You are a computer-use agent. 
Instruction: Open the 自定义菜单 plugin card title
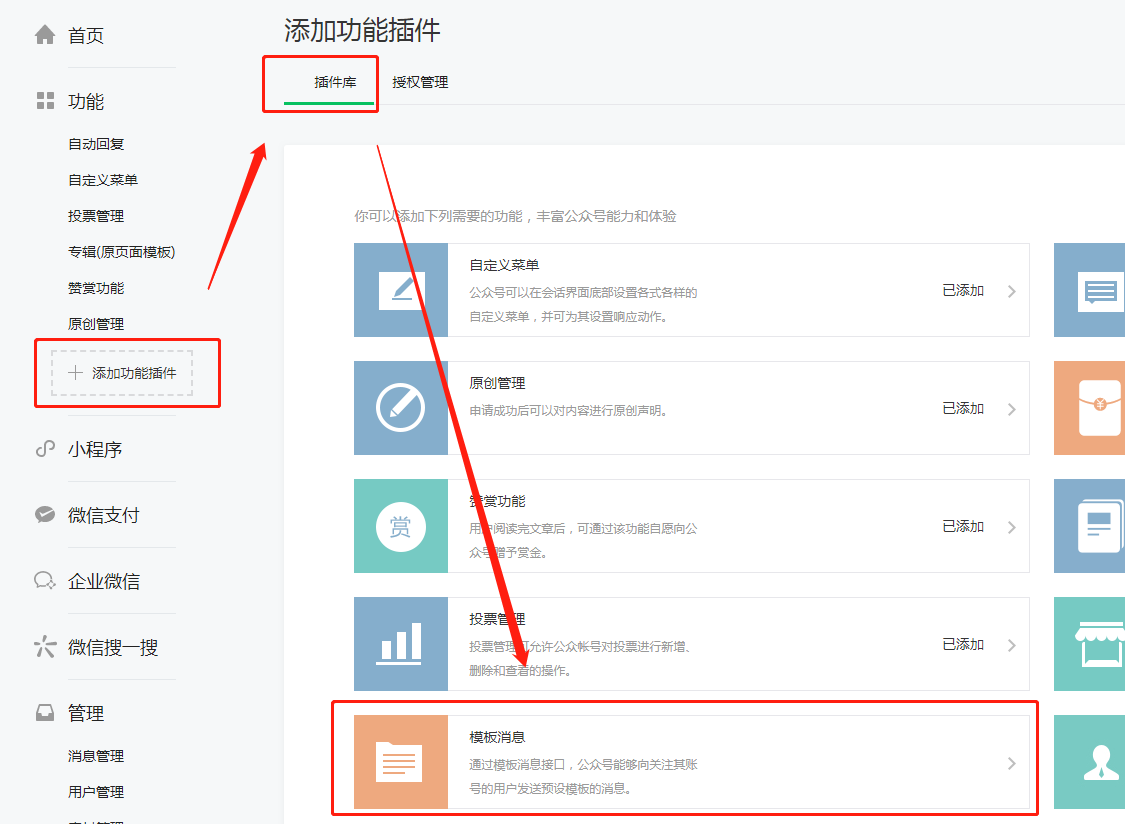click(504, 265)
